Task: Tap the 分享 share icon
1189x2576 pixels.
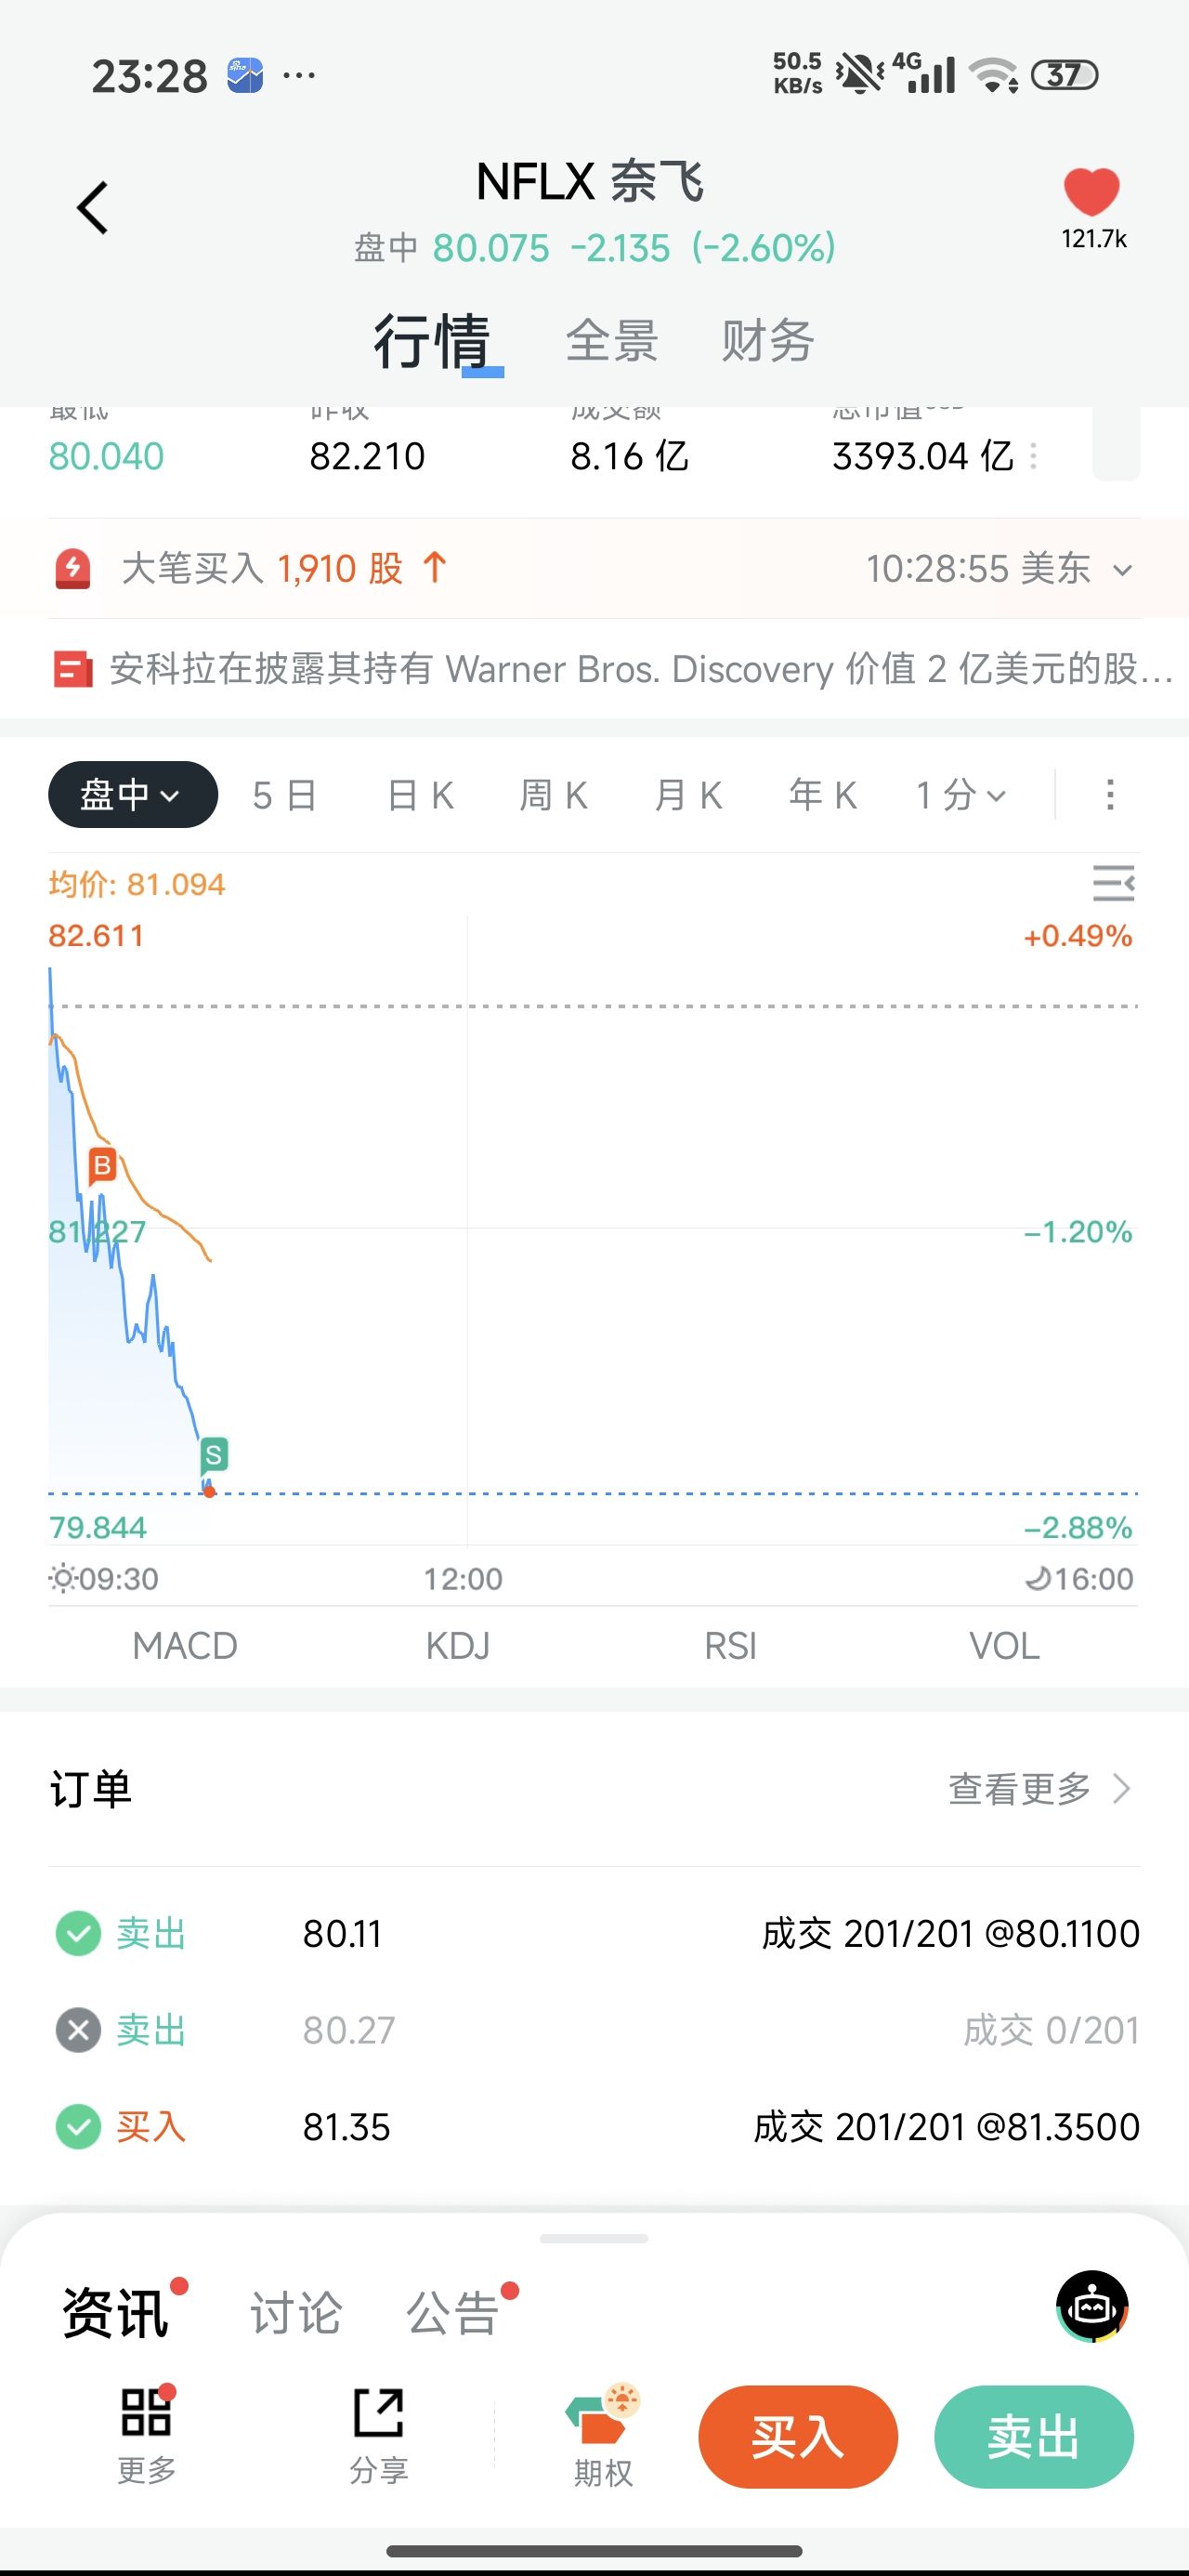Action: click(379, 2413)
